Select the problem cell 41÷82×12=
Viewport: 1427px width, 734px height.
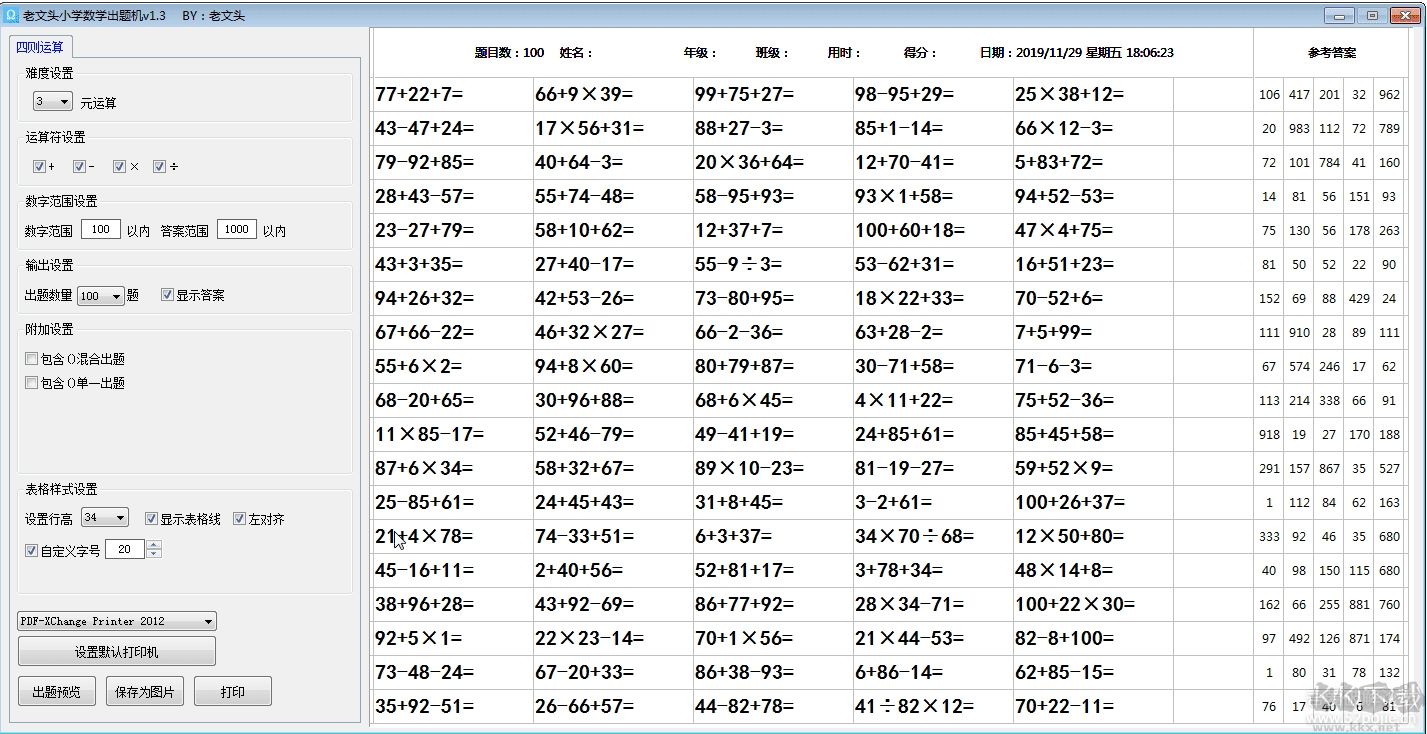coord(933,707)
